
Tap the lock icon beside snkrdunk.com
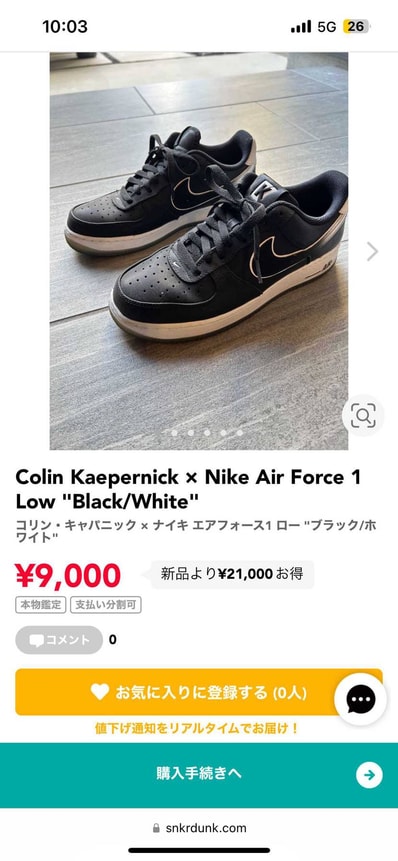(156, 828)
